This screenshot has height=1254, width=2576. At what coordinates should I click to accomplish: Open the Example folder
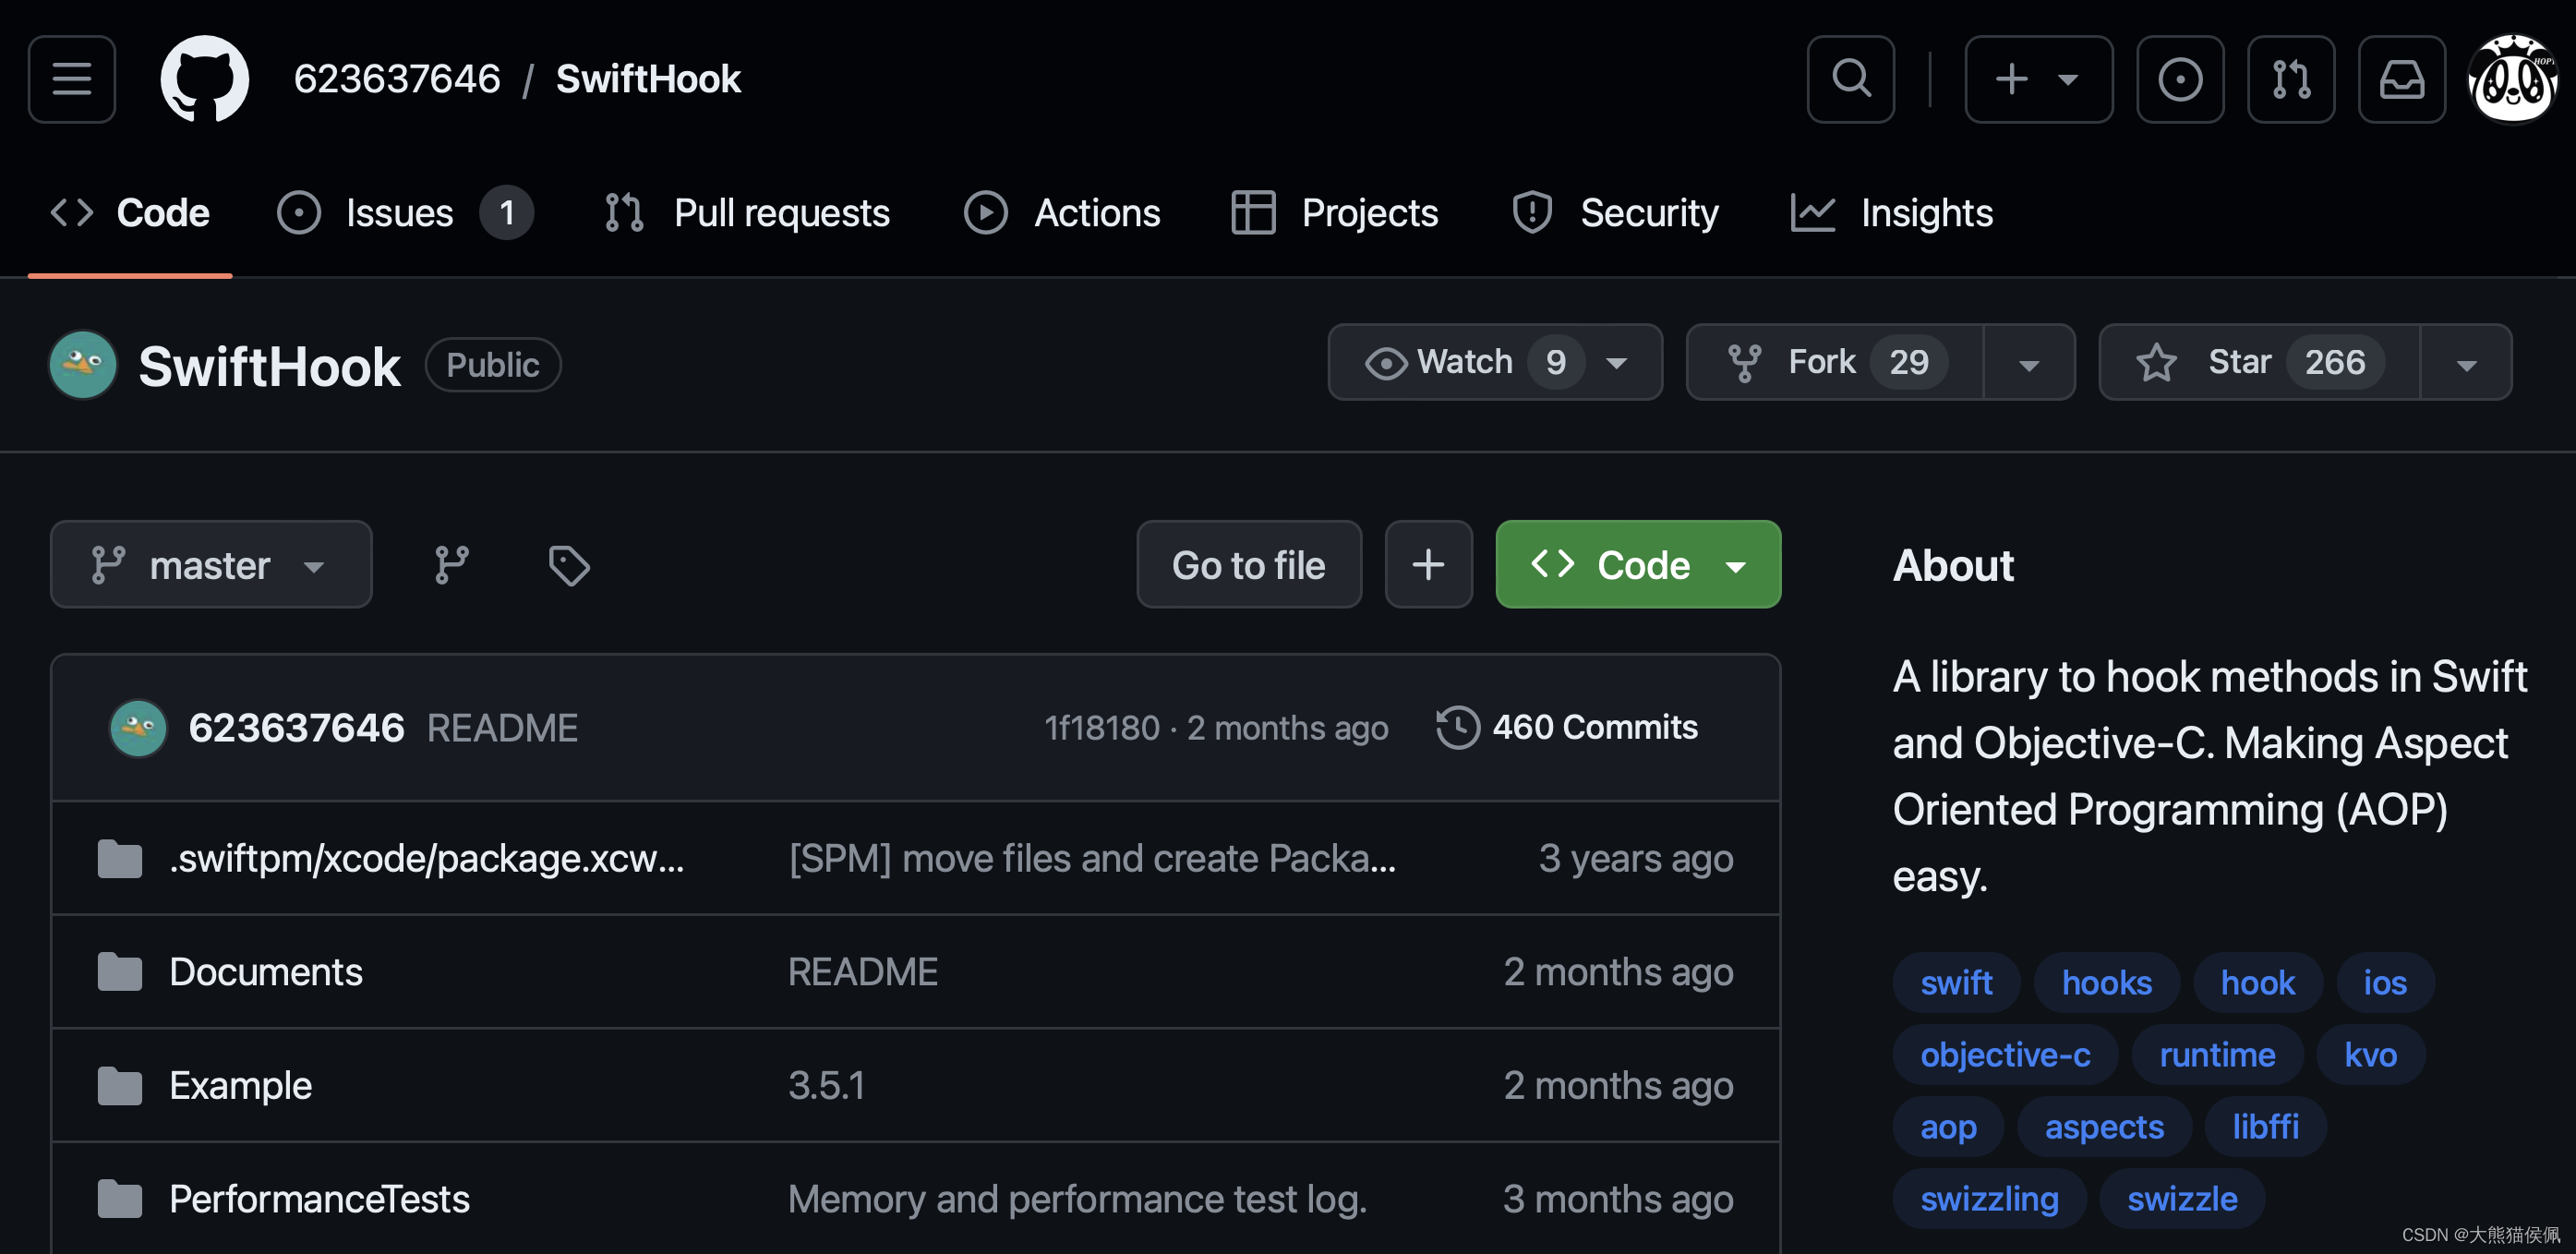pos(240,1086)
